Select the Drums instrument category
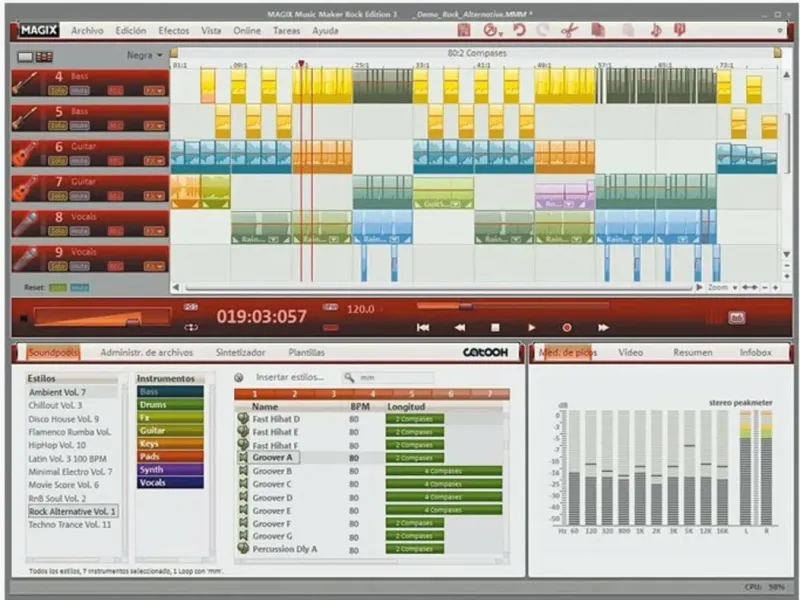The width and height of the screenshot is (800, 600). tap(170, 405)
